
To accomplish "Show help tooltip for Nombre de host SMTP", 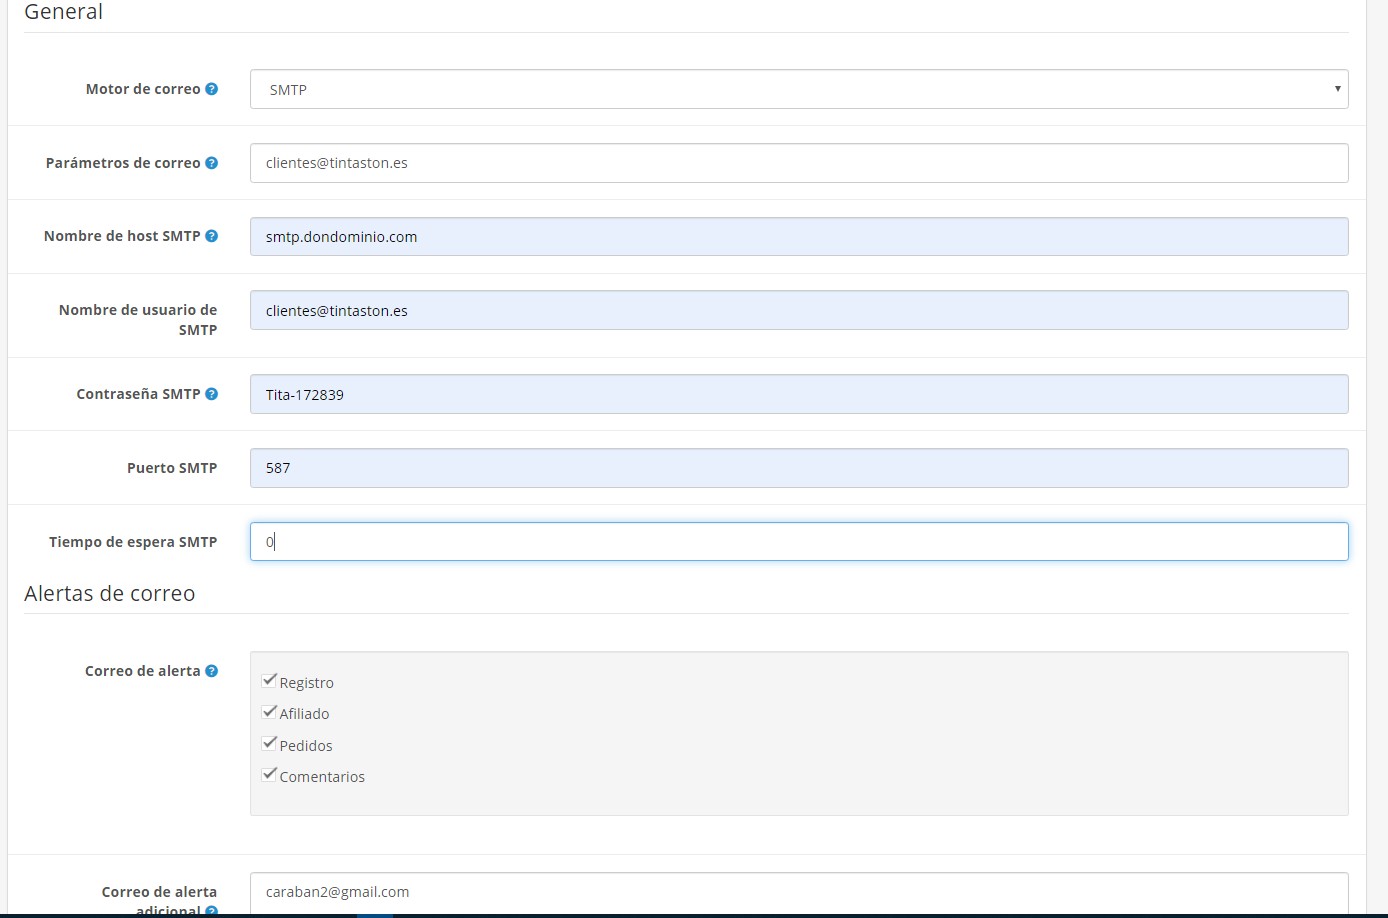I will pos(212,236).
